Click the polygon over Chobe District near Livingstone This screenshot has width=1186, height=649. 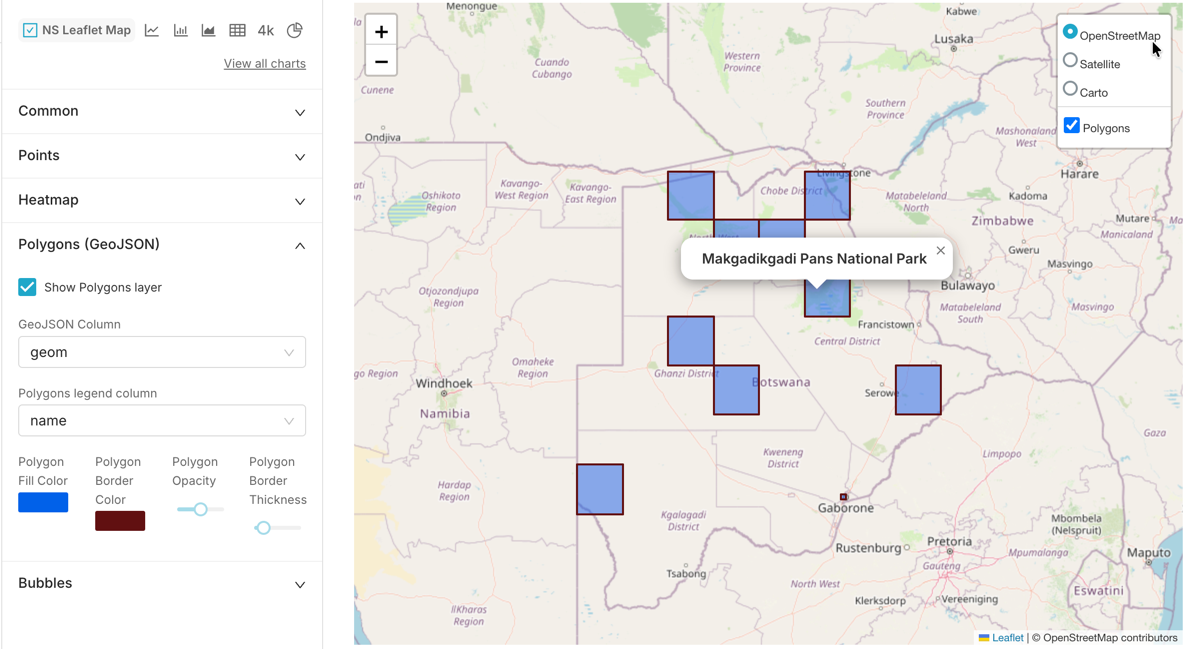coord(827,195)
